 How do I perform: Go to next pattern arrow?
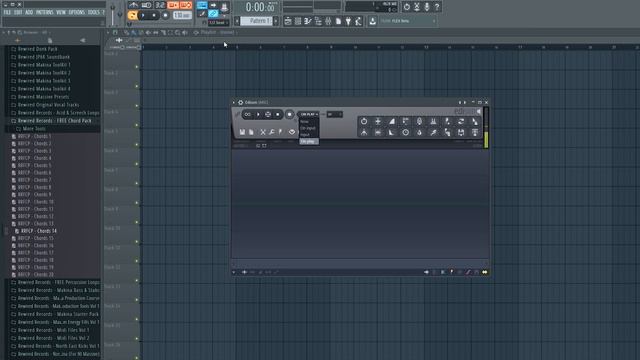276,21
